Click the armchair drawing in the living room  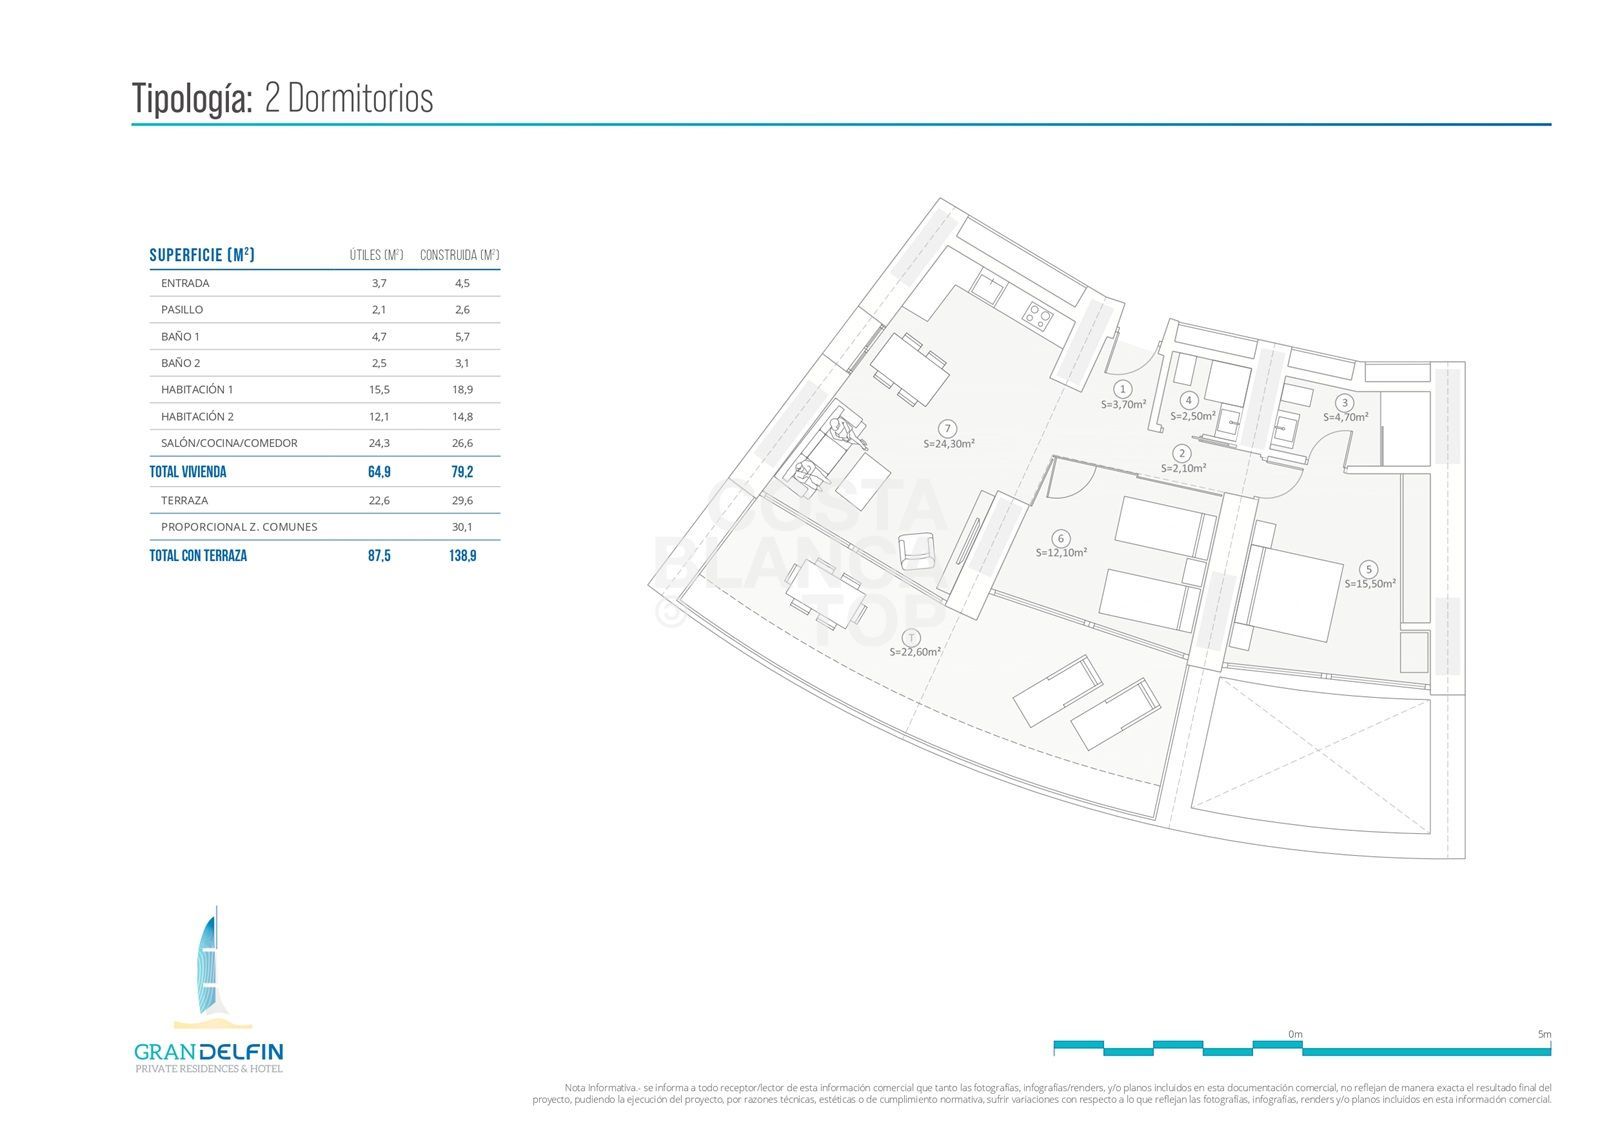pyautogui.click(x=917, y=552)
